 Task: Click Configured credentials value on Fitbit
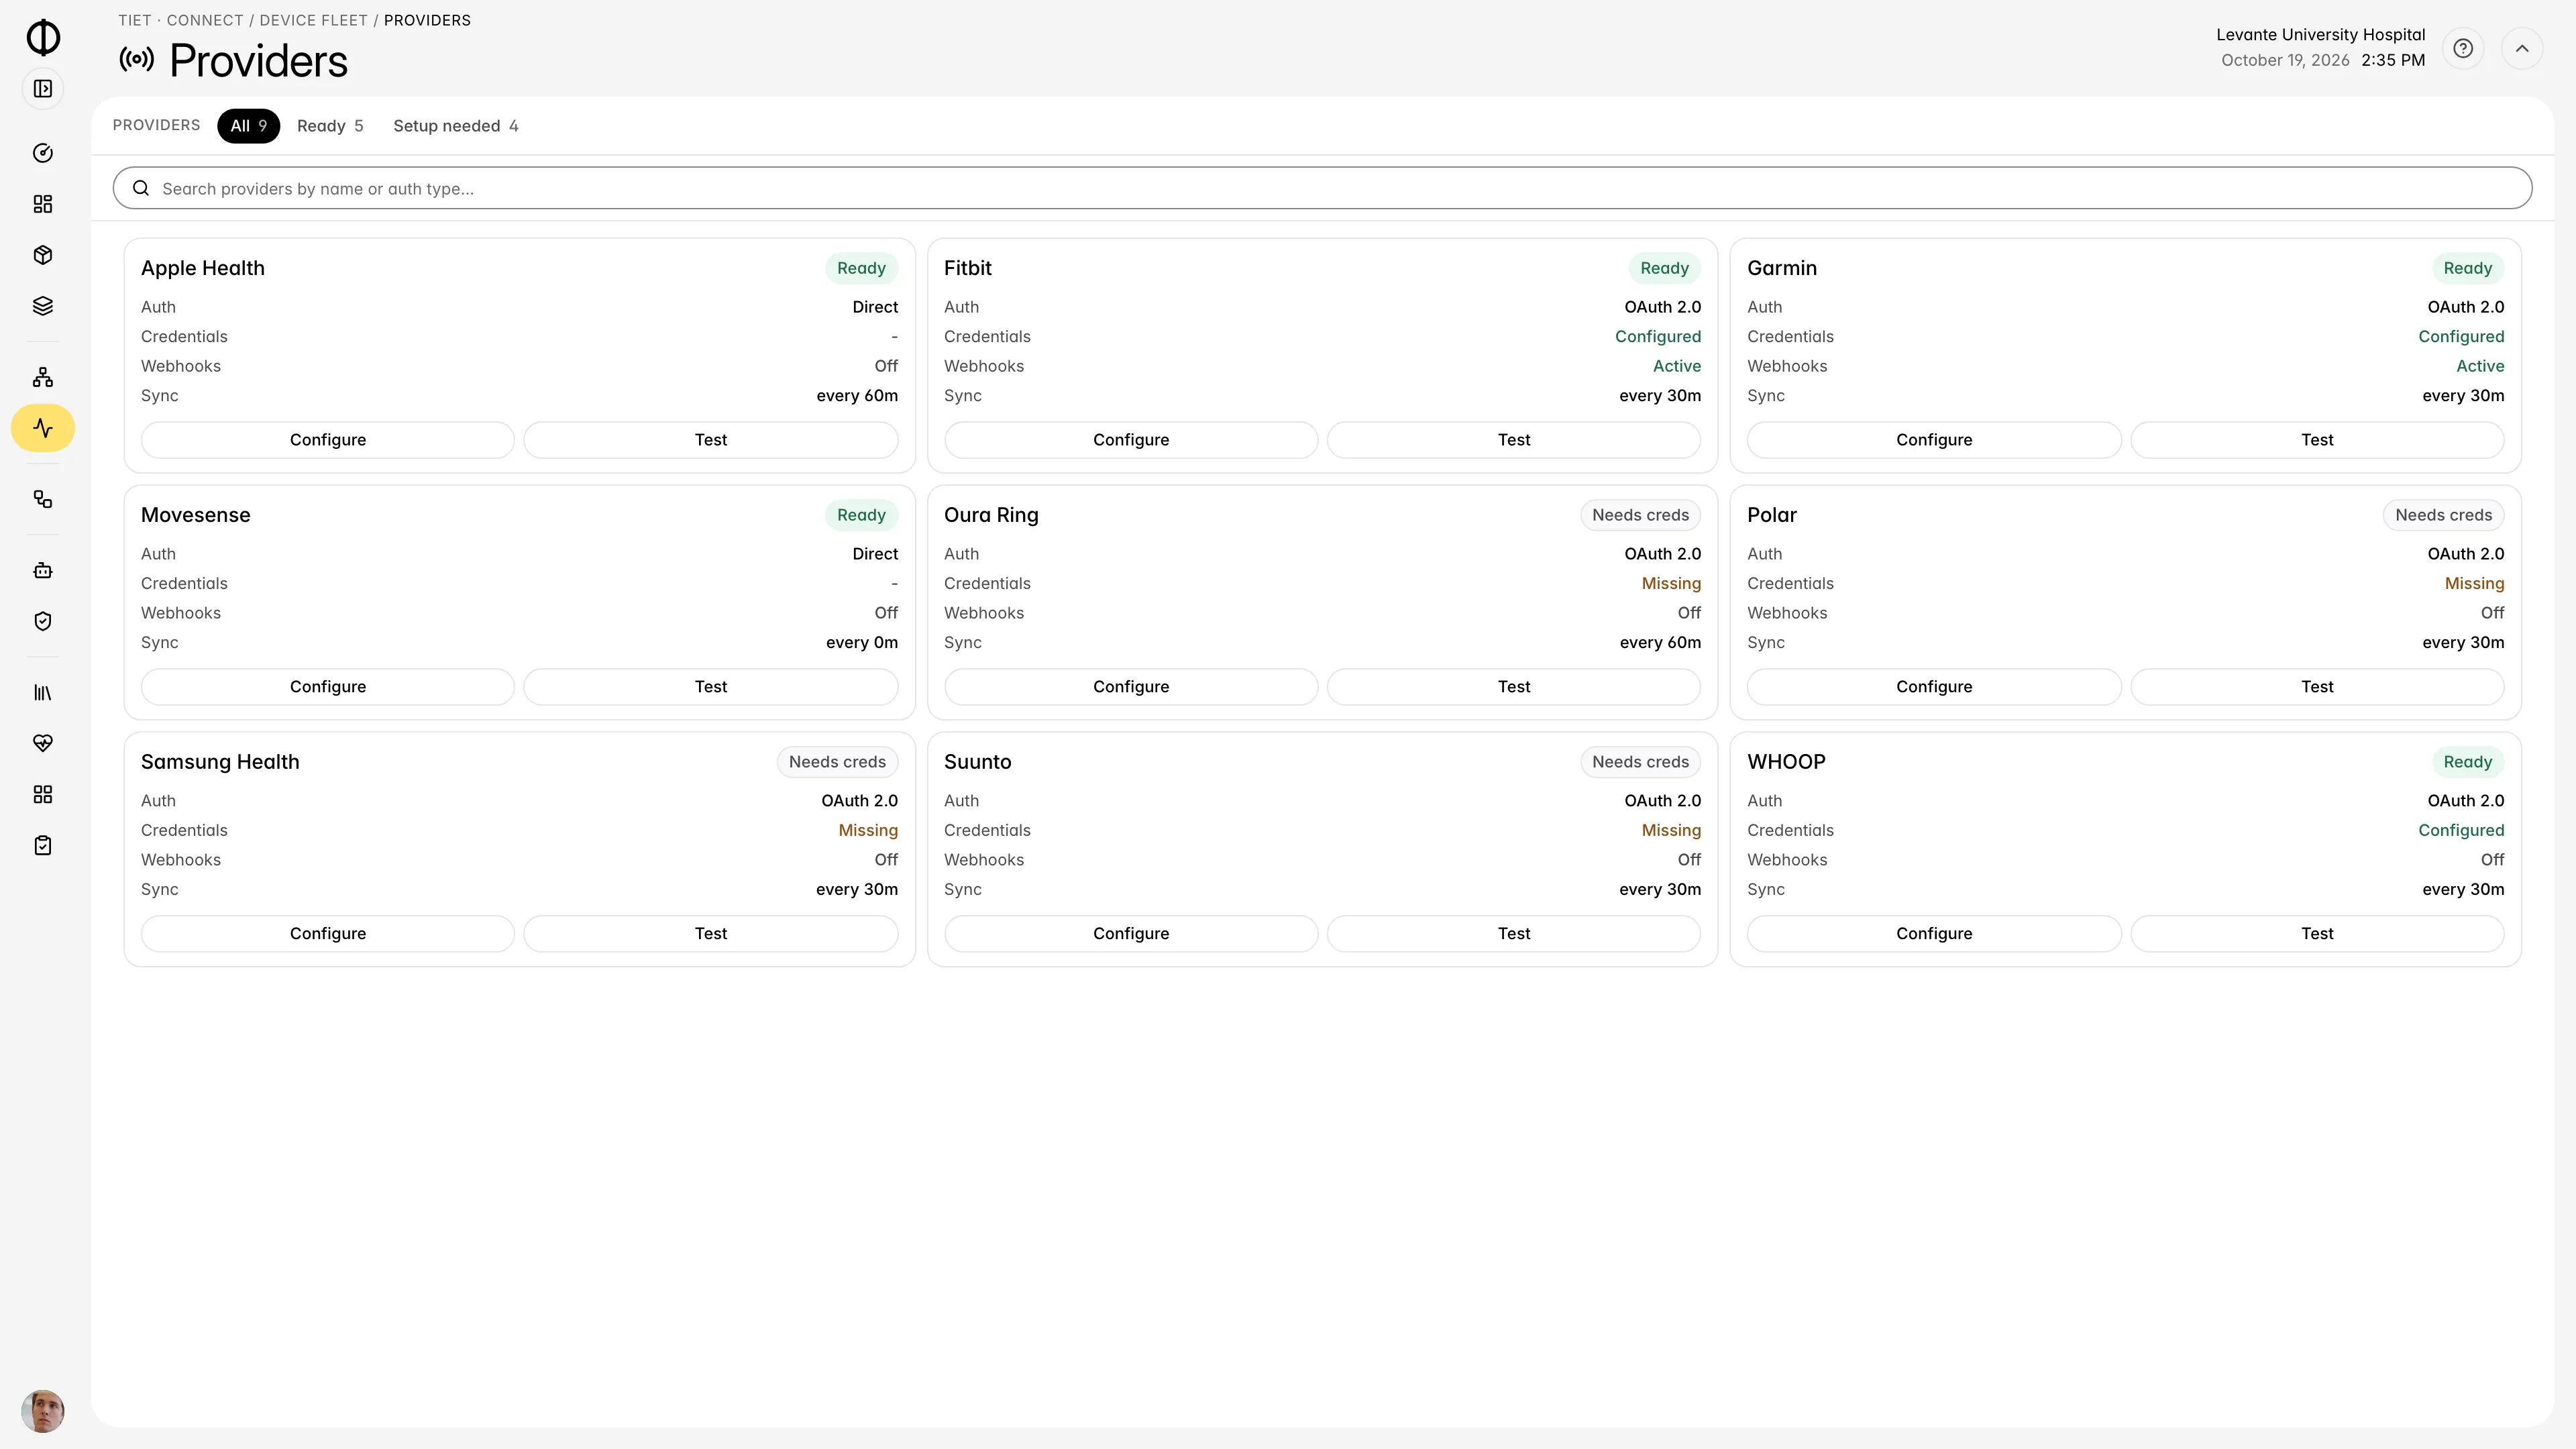tap(1658, 337)
